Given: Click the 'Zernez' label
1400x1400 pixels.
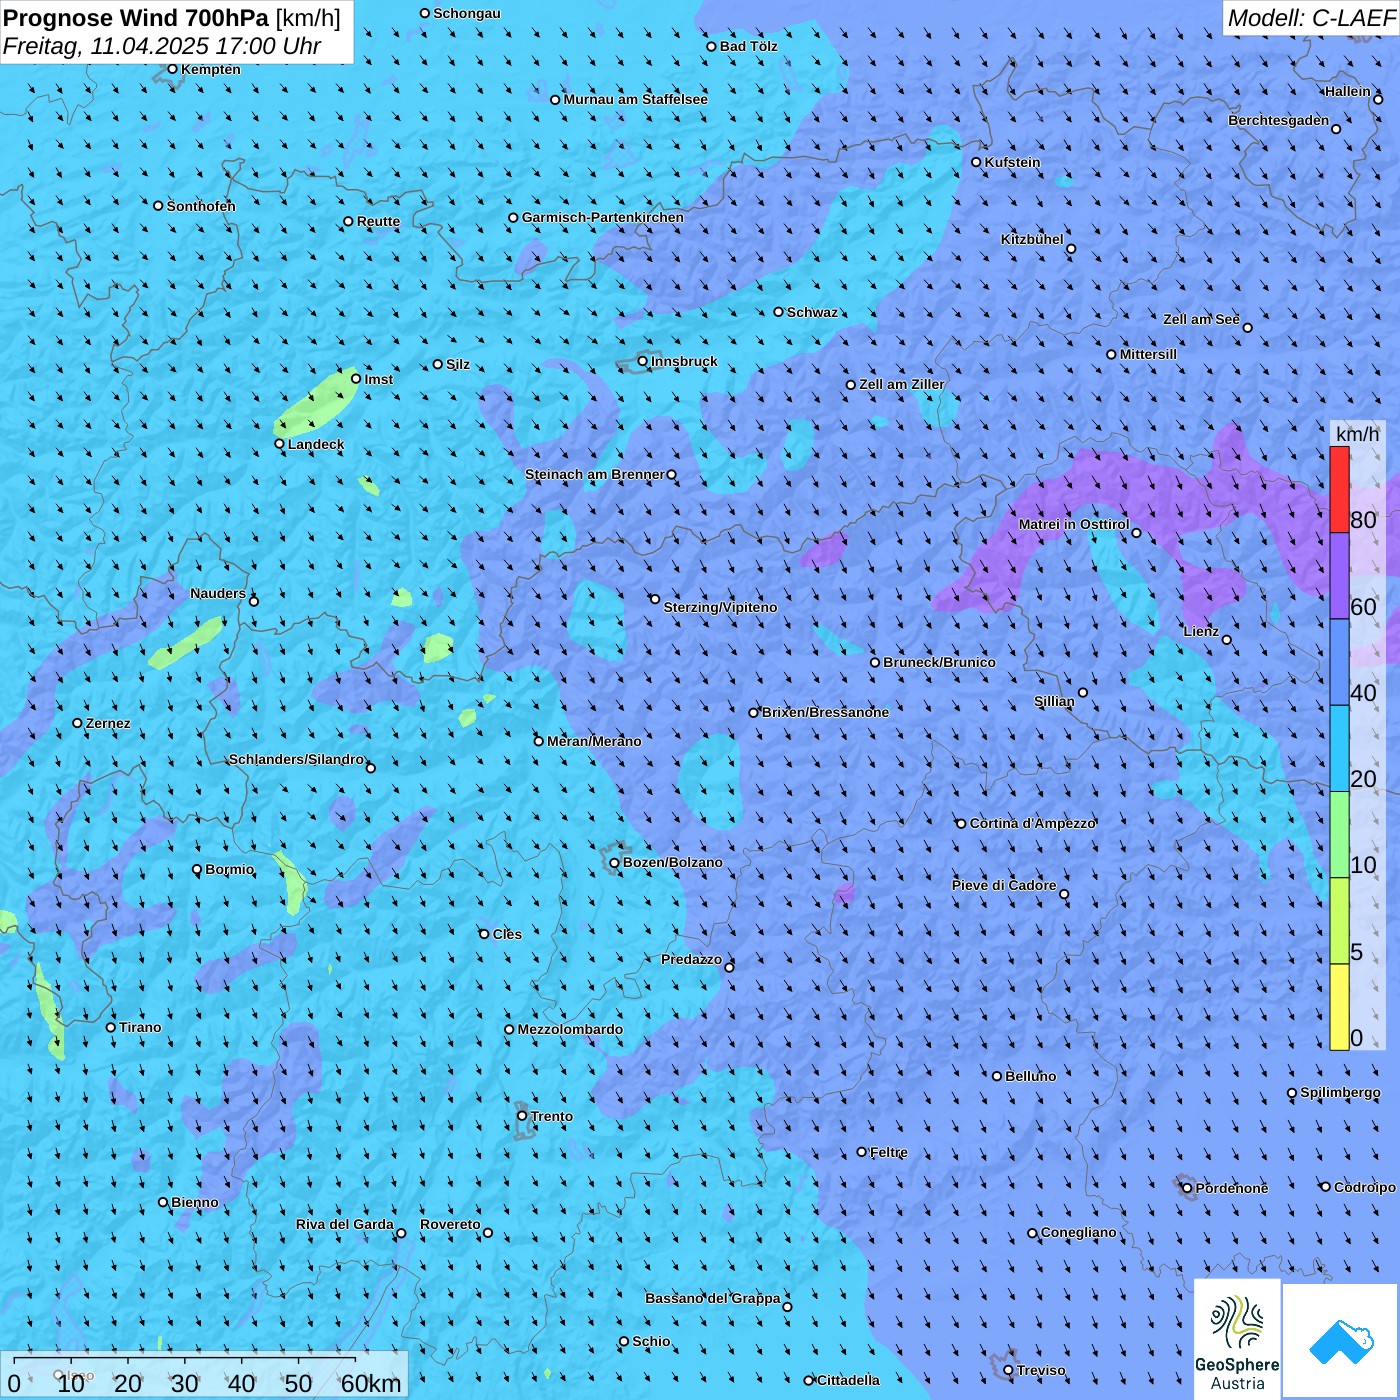Looking at the screenshot, I should click(108, 723).
